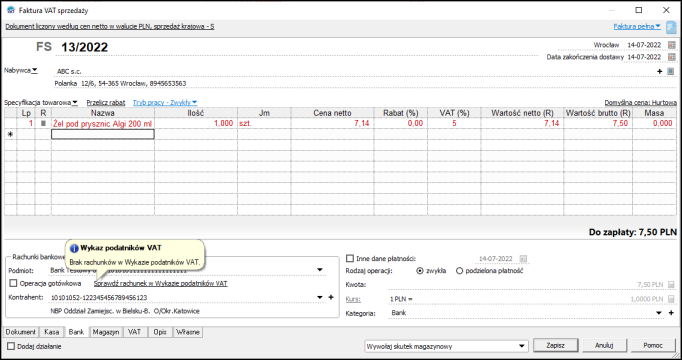Click the R column marker in row 1

(43, 123)
